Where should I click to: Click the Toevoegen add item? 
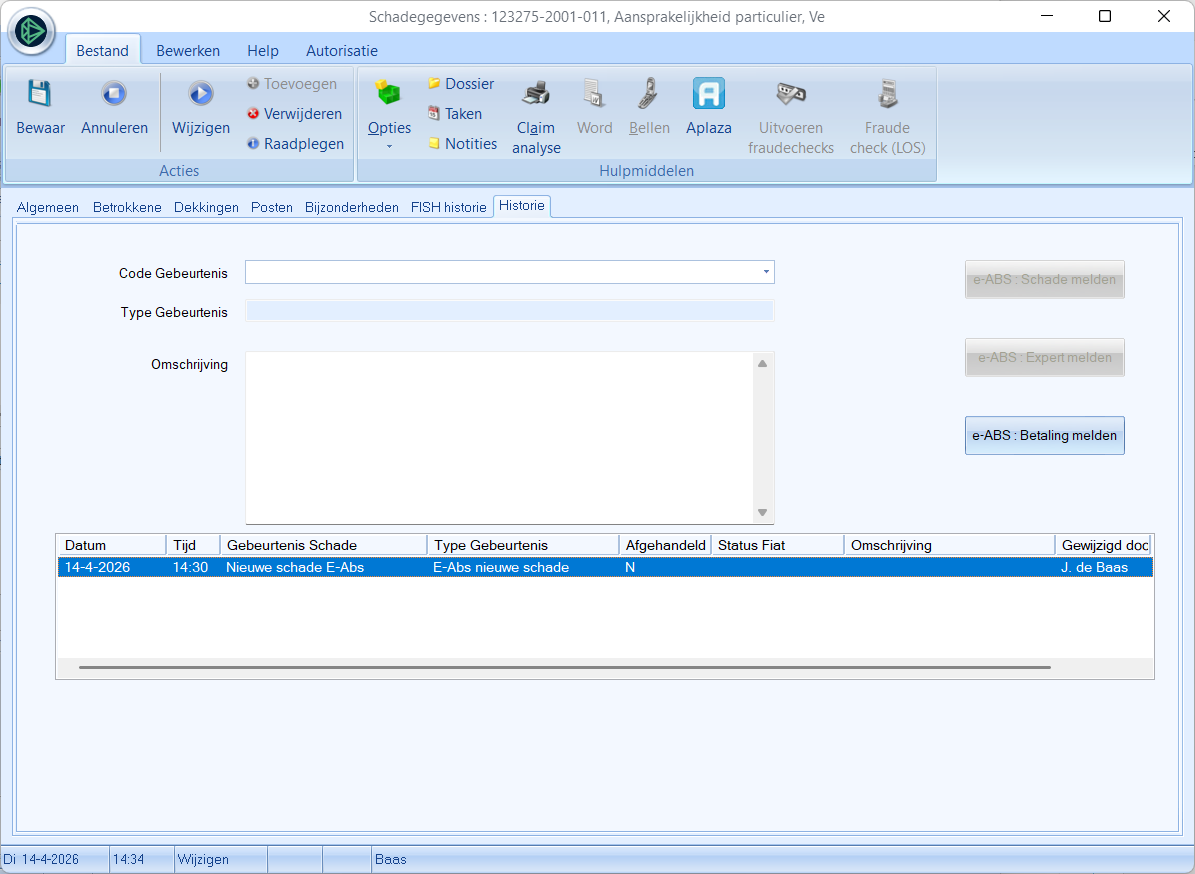292,84
